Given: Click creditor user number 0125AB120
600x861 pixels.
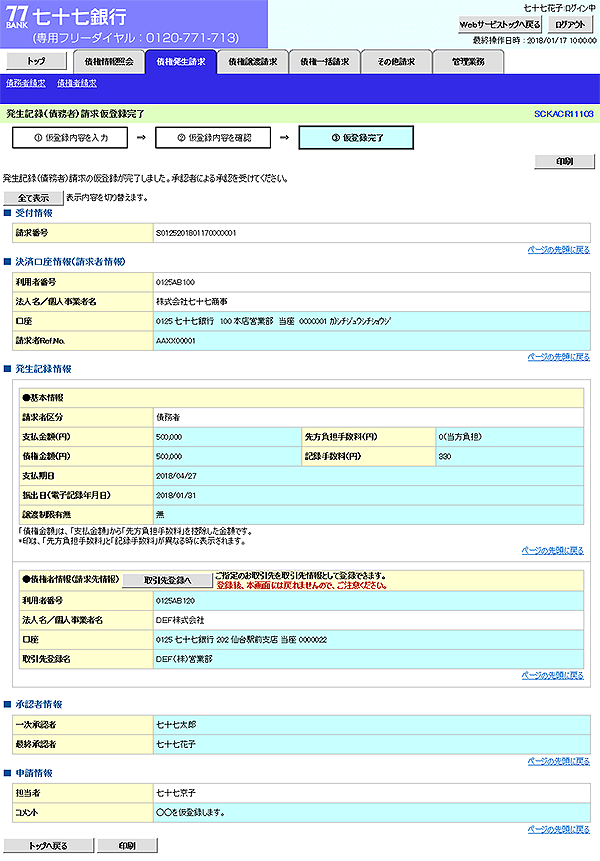Looking at the screenshot, I should (x=175, y=601).
